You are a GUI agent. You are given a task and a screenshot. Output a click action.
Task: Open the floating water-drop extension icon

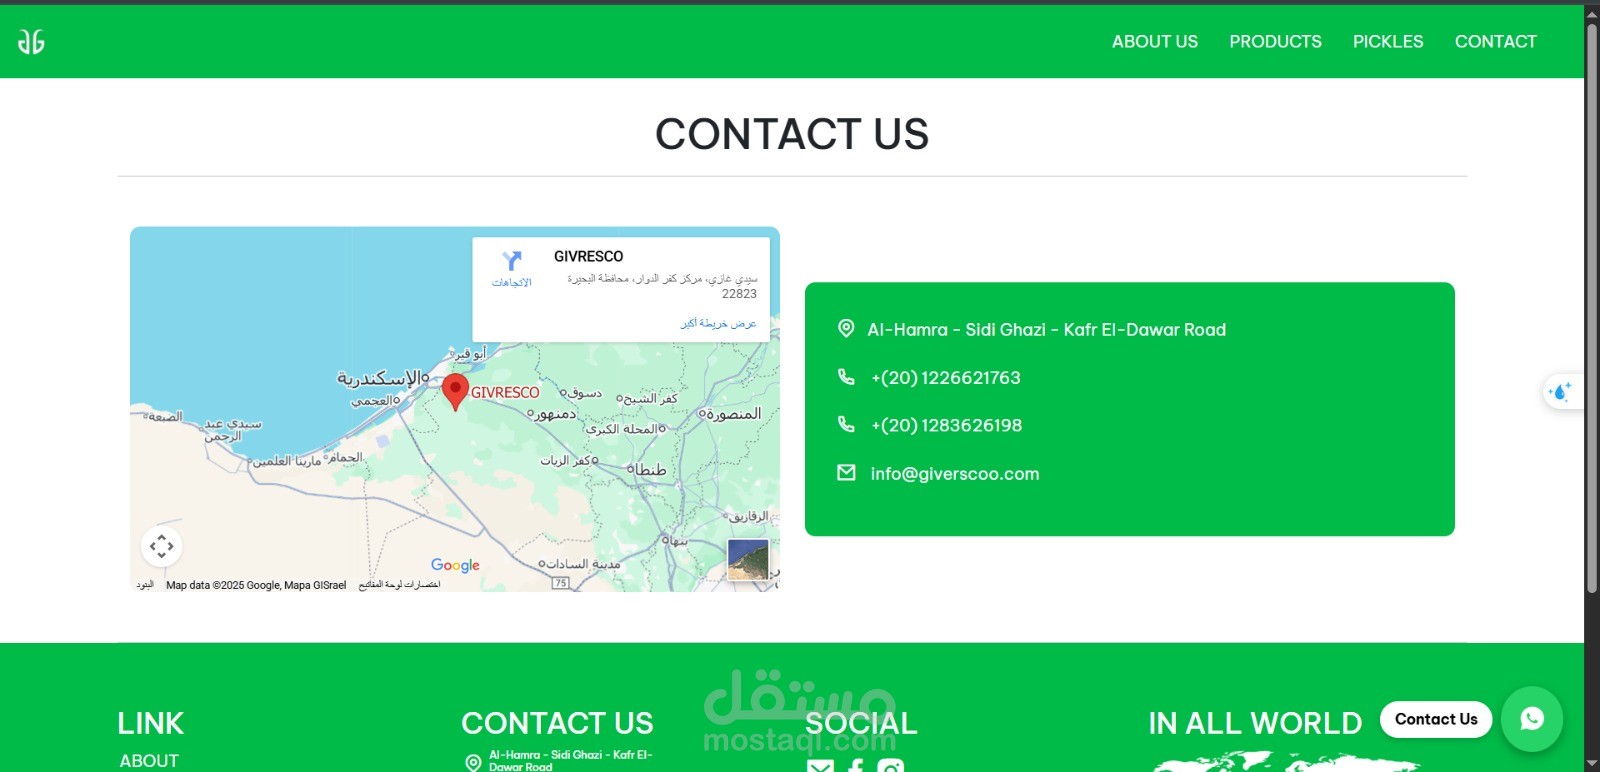pos(1561,392)
